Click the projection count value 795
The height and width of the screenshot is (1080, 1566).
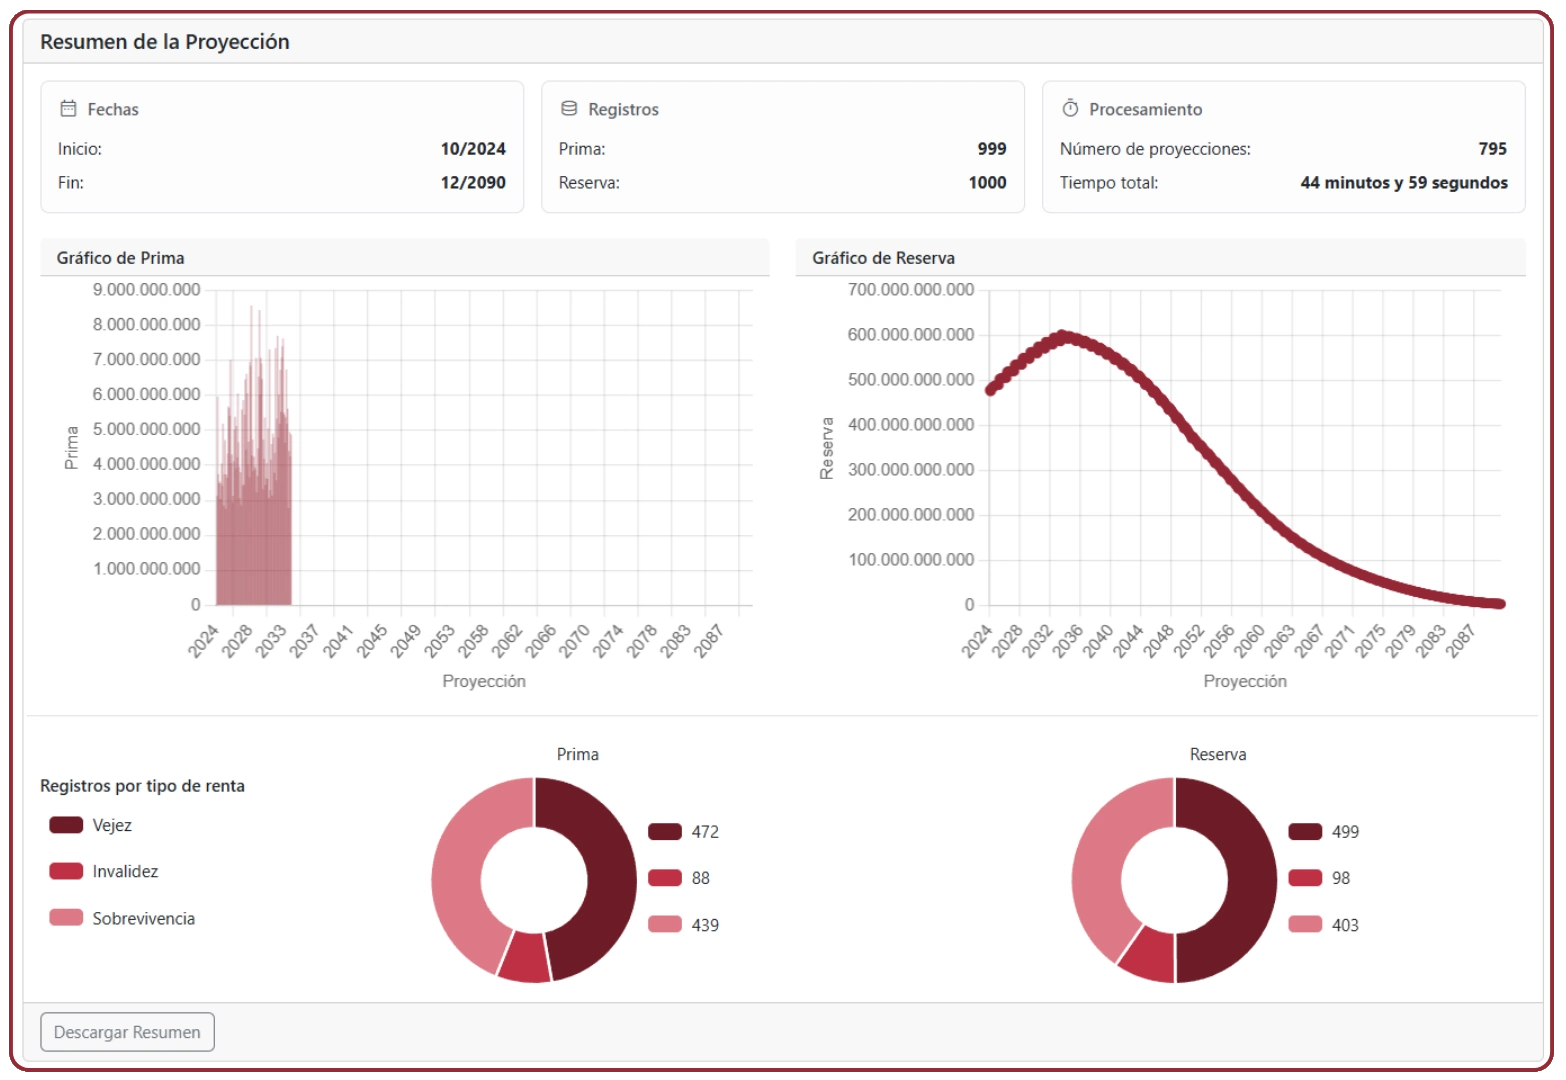(1493, 149)
